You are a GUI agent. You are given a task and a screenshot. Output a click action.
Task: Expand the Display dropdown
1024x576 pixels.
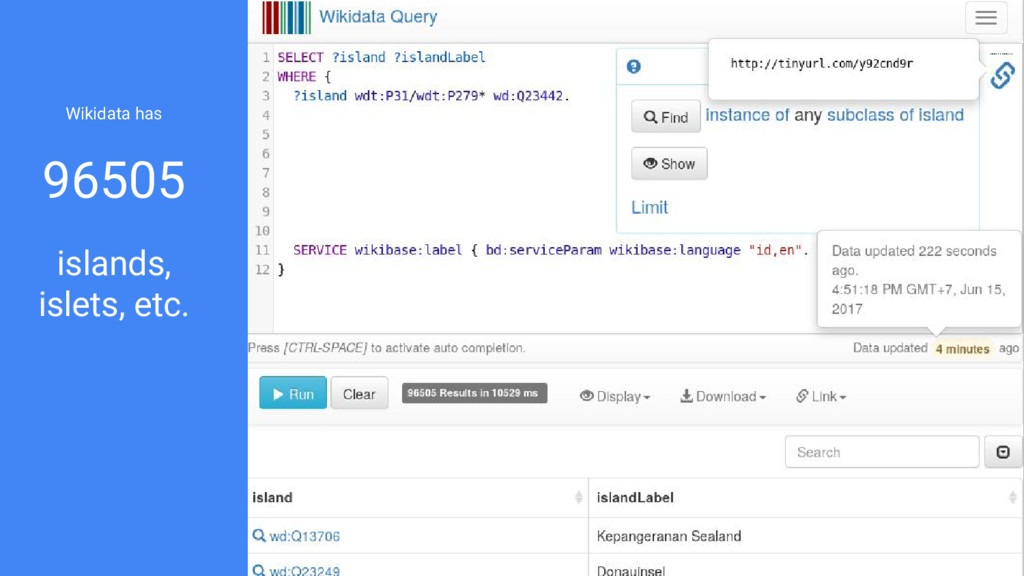[x=615, y=396]
